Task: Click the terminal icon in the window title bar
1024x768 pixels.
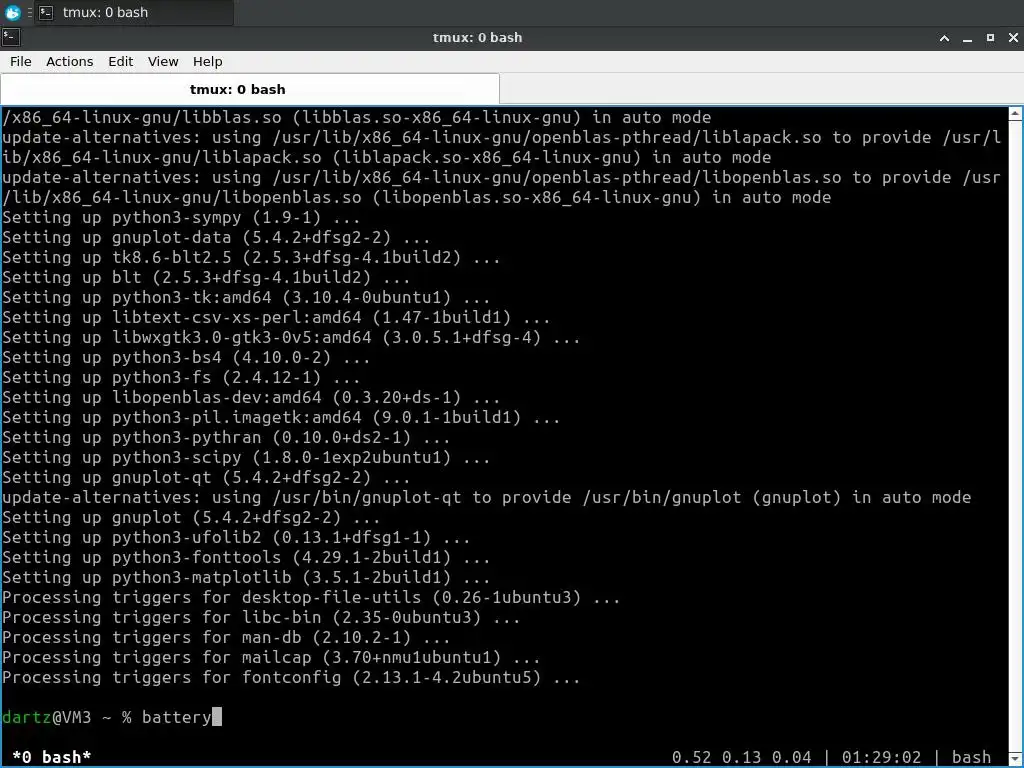Action: pos(11,37)
